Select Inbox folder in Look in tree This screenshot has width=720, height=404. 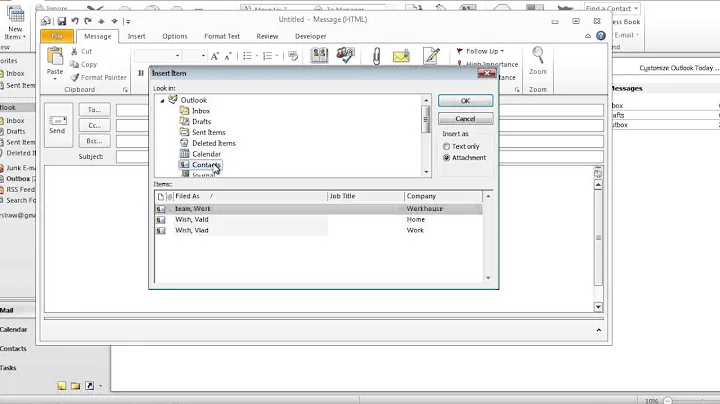pos(201,111)
